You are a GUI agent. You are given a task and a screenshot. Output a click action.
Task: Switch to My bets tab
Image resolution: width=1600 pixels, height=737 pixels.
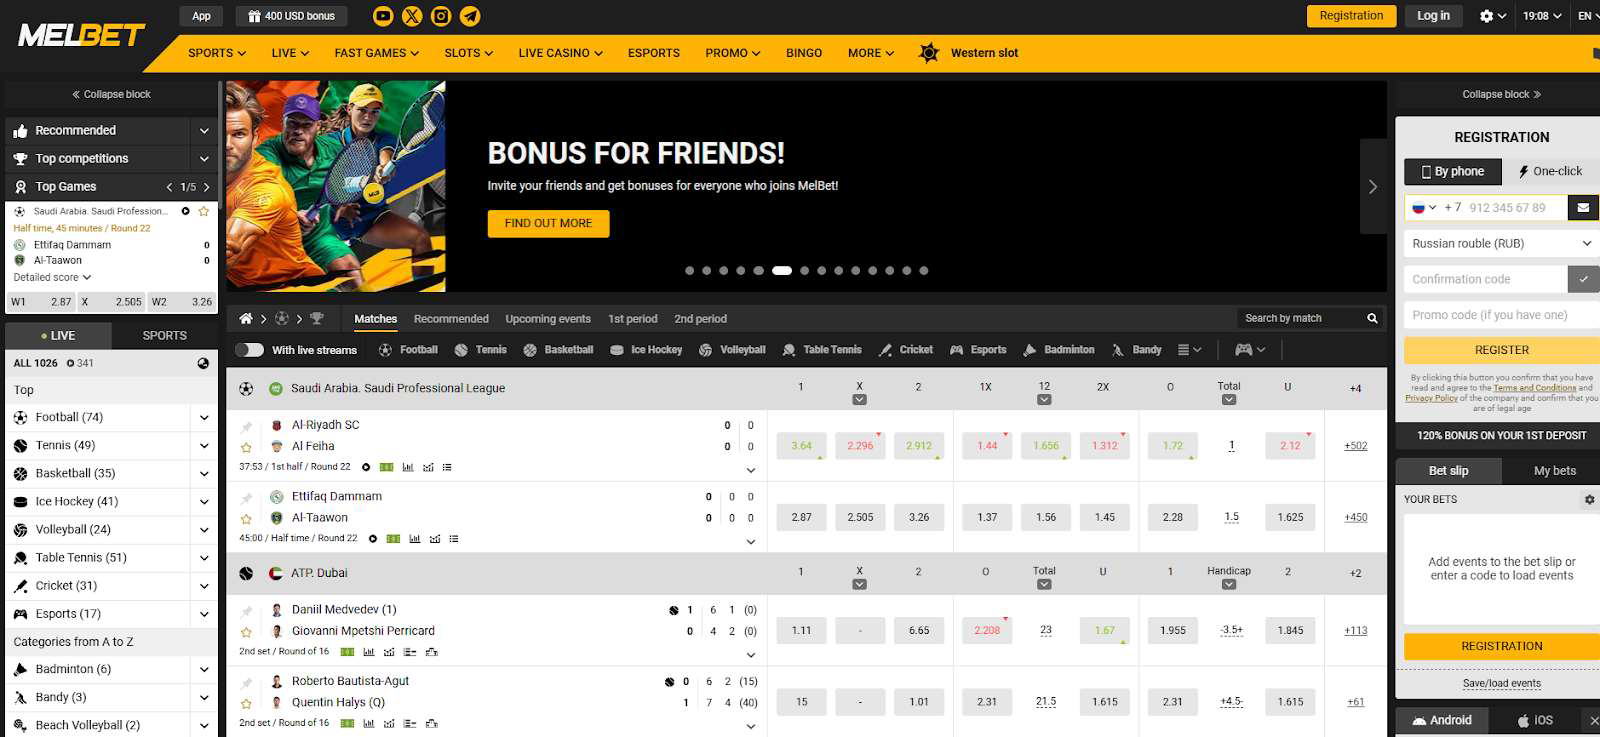point(1554,471)
